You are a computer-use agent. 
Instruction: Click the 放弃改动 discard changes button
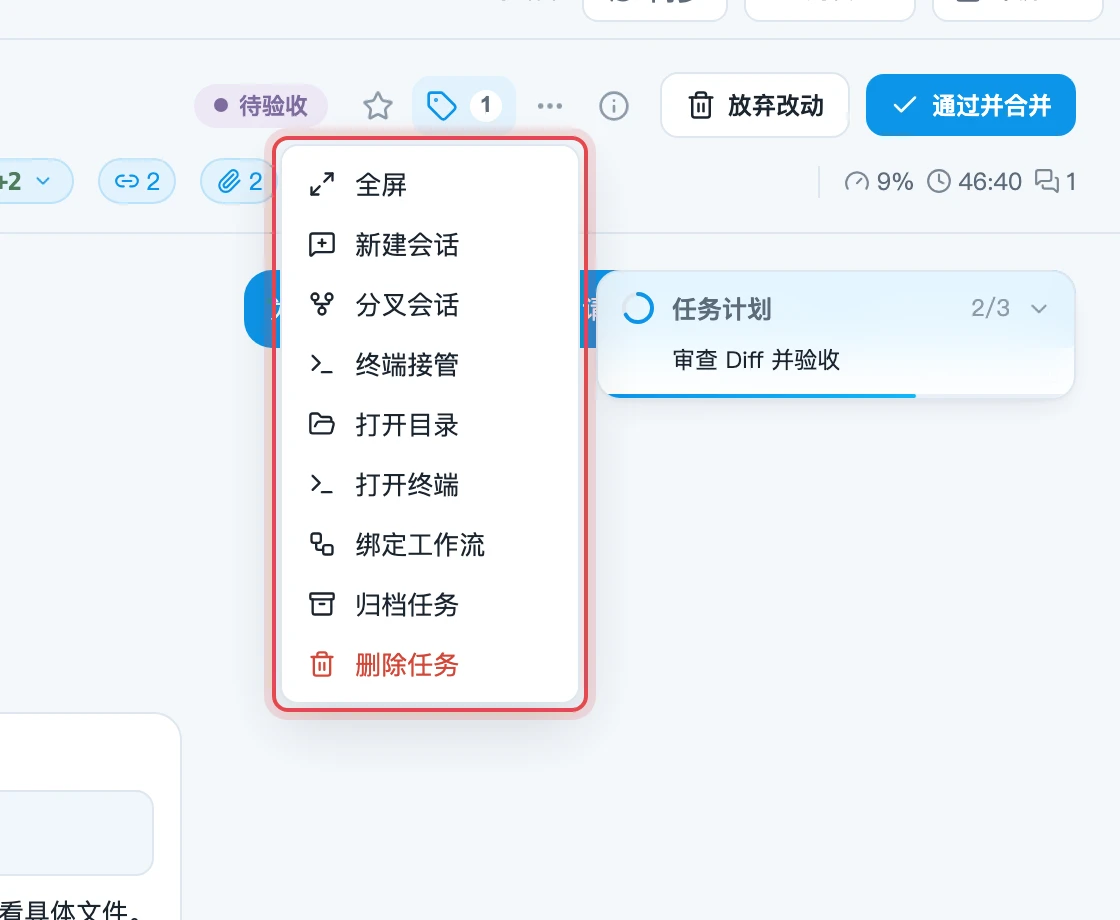755,106
